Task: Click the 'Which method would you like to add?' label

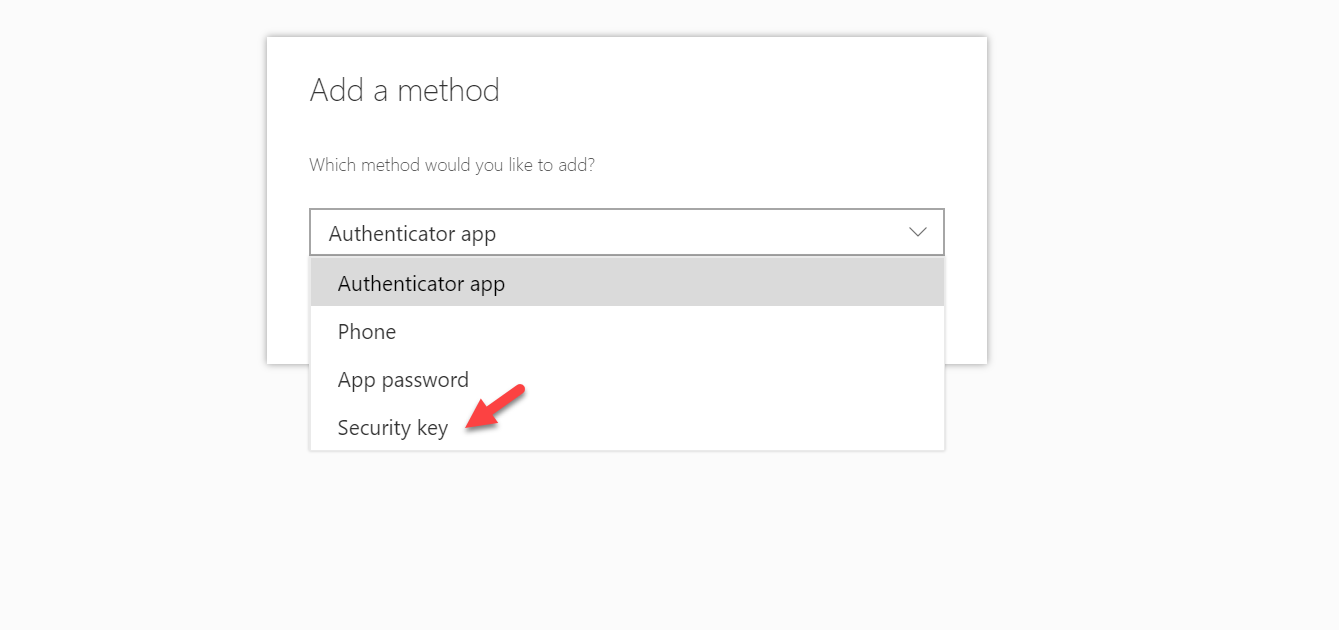Action: point(452,164)
